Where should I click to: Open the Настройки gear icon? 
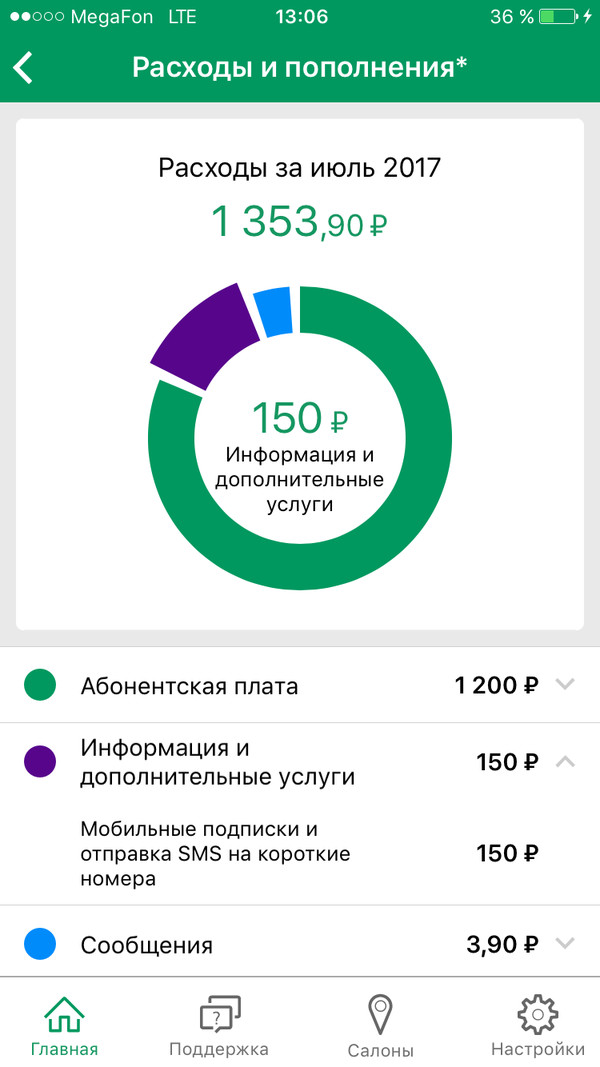point(537,1014)
